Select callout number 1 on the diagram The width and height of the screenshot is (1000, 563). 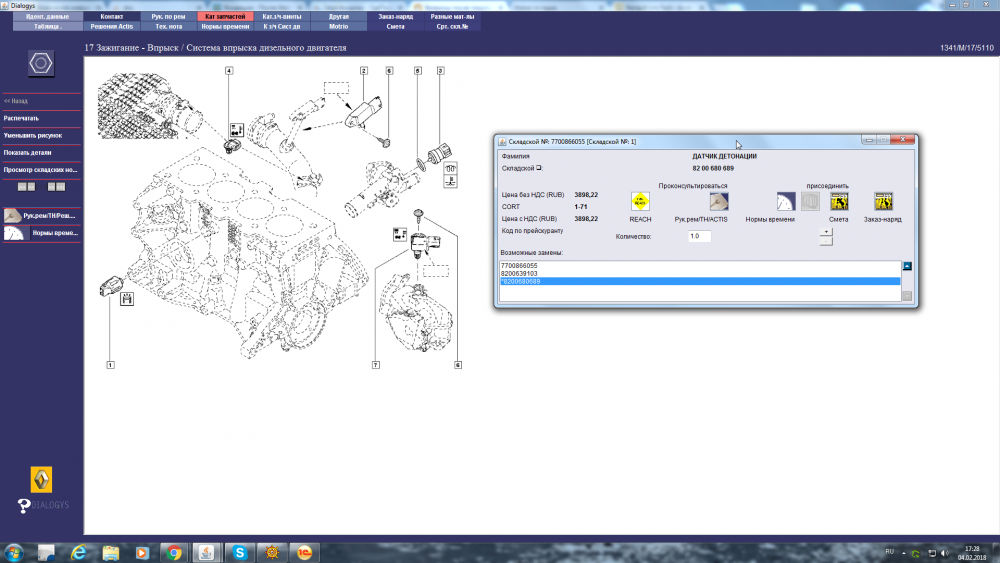point(110,365)
